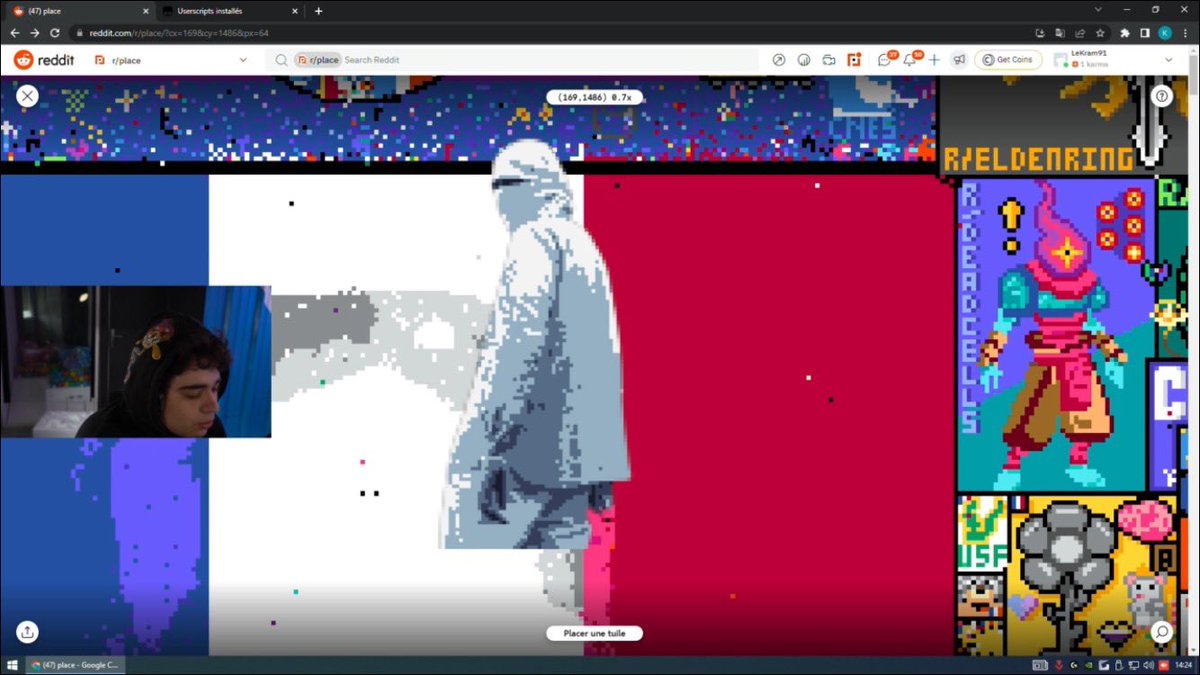Click the Placer une tuile button
Screen dimensions: 1200x675
coord(594,633)
